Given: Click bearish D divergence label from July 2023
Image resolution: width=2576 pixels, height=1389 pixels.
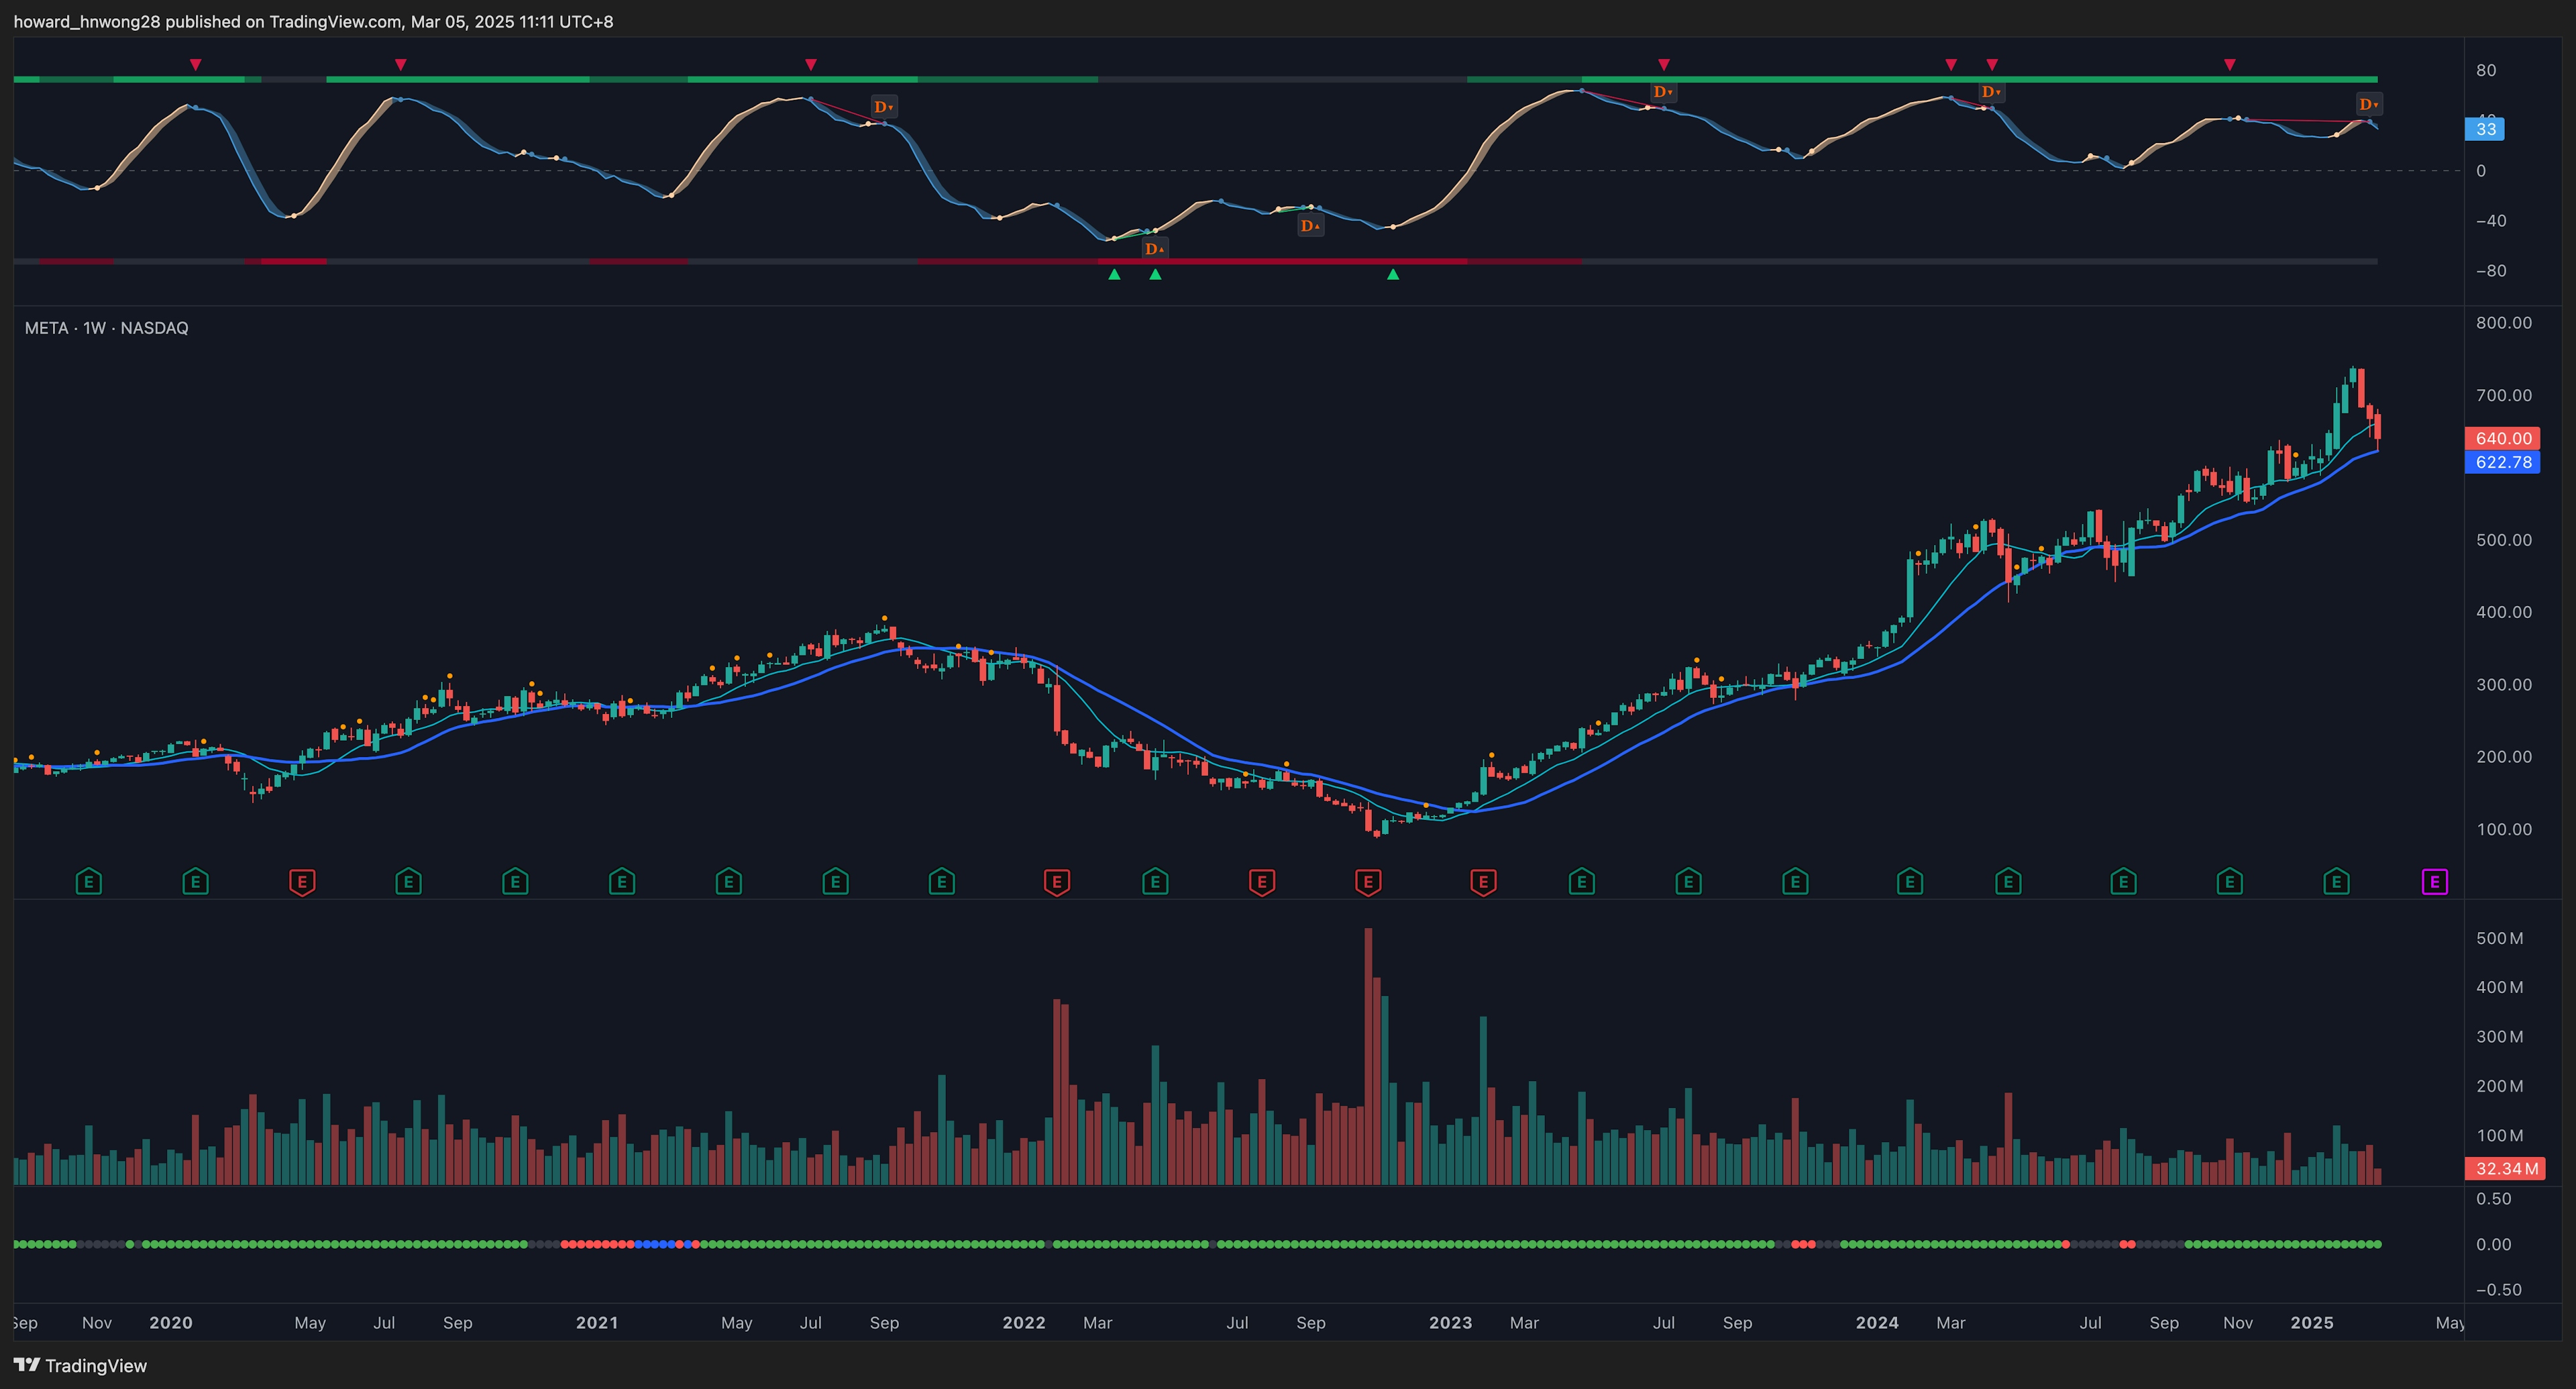Looking at the screenshot, I should coord(1663,92).
